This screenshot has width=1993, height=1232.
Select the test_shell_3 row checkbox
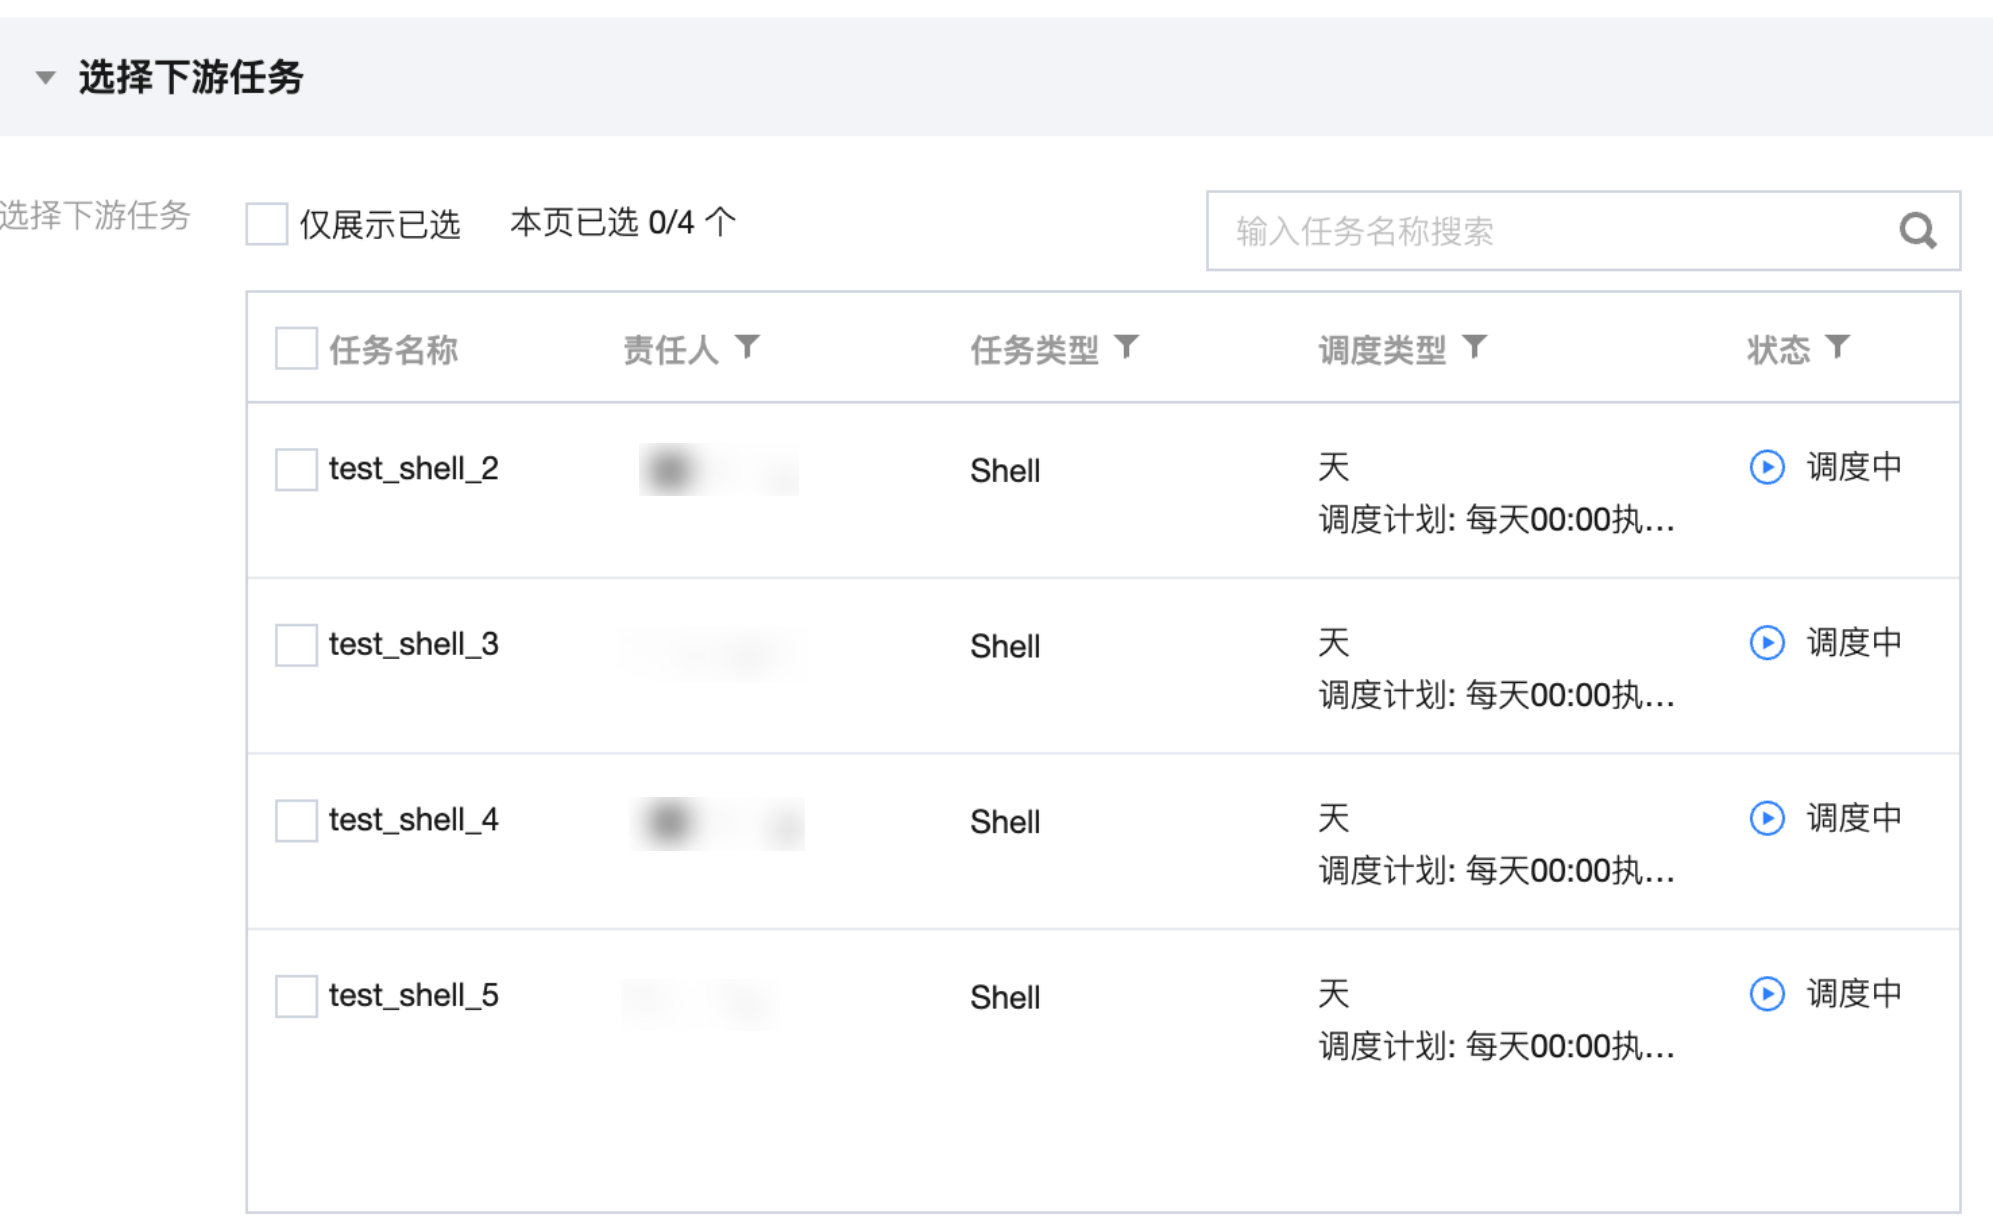click(x=296, y=645)
